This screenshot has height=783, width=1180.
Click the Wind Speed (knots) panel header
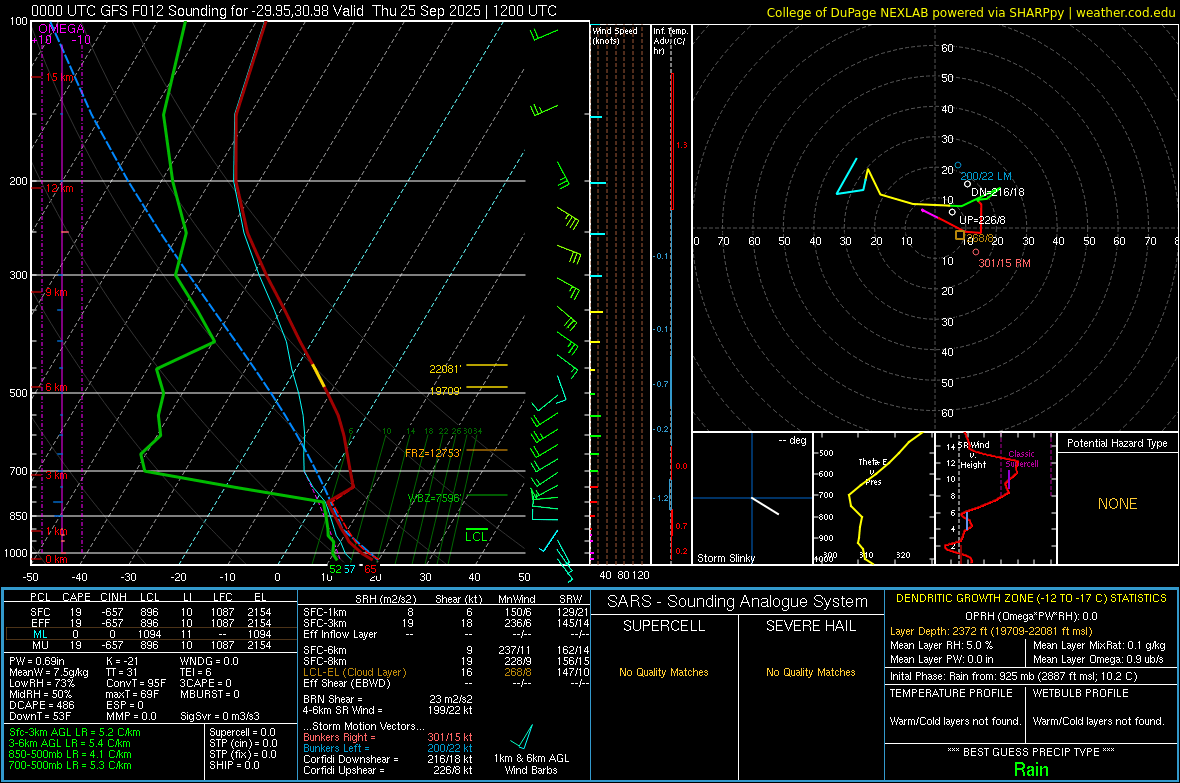pyautogui.click(x=614, y=35)
